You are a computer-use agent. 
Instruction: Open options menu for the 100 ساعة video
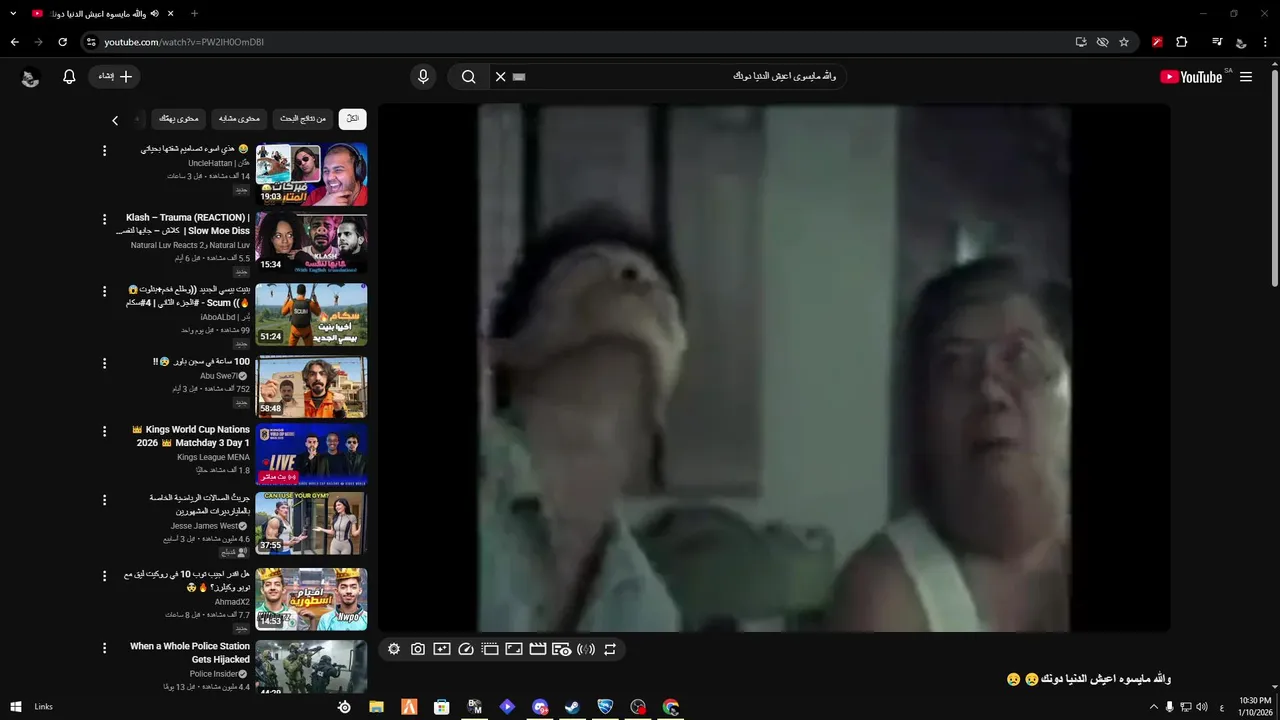tap(104, 362)
